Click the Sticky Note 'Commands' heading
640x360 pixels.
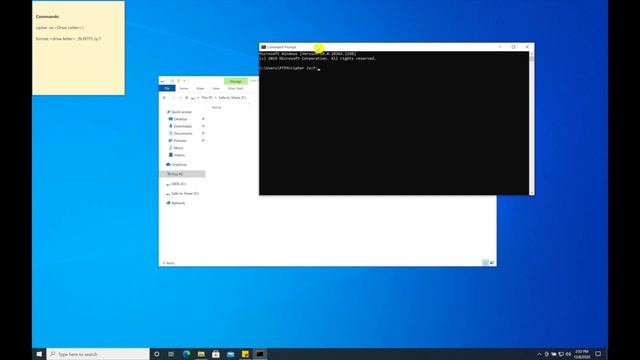coord(47,16)
